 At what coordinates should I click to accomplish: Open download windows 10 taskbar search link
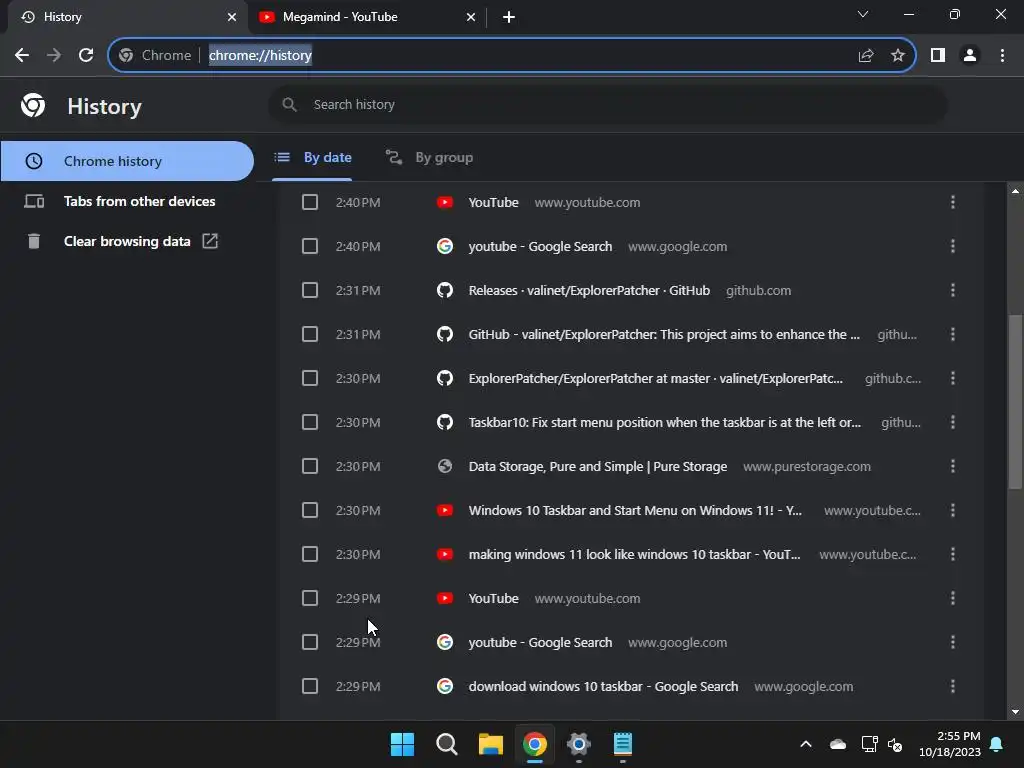click(603, 686)
